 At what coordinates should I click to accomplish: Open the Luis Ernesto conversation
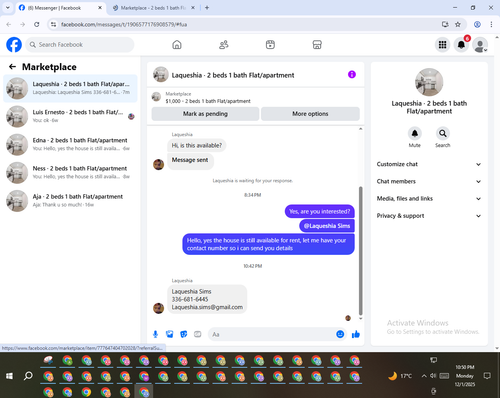[x=70, y=116]
